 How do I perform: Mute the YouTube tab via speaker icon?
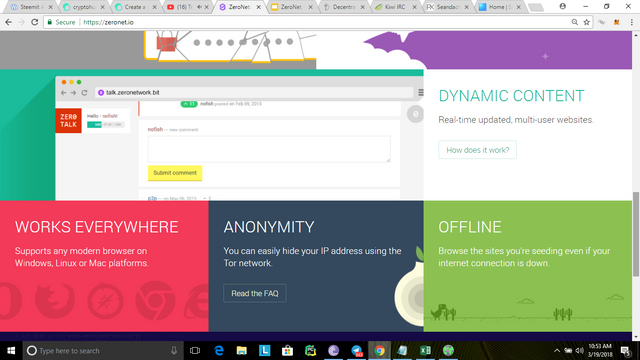199,7
